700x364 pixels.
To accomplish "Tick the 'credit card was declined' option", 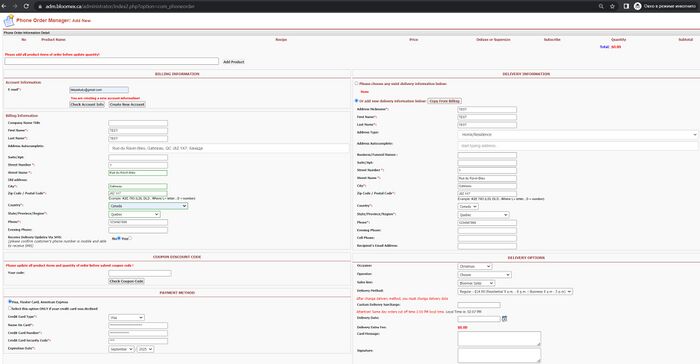I will coord(10,308).
